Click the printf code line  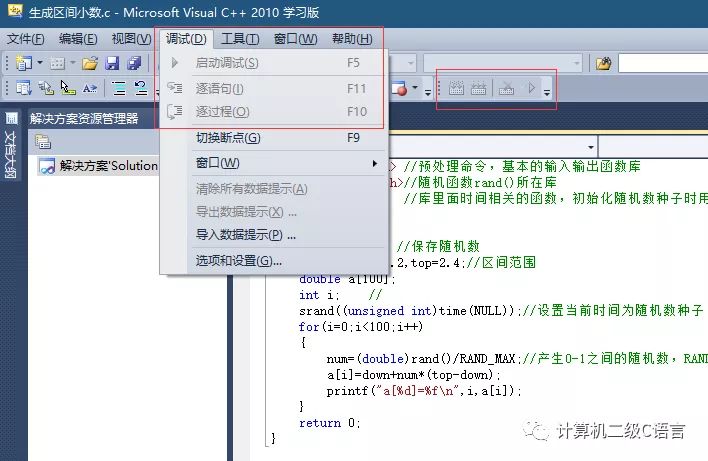pyautogui.click(x=424, y=391)
